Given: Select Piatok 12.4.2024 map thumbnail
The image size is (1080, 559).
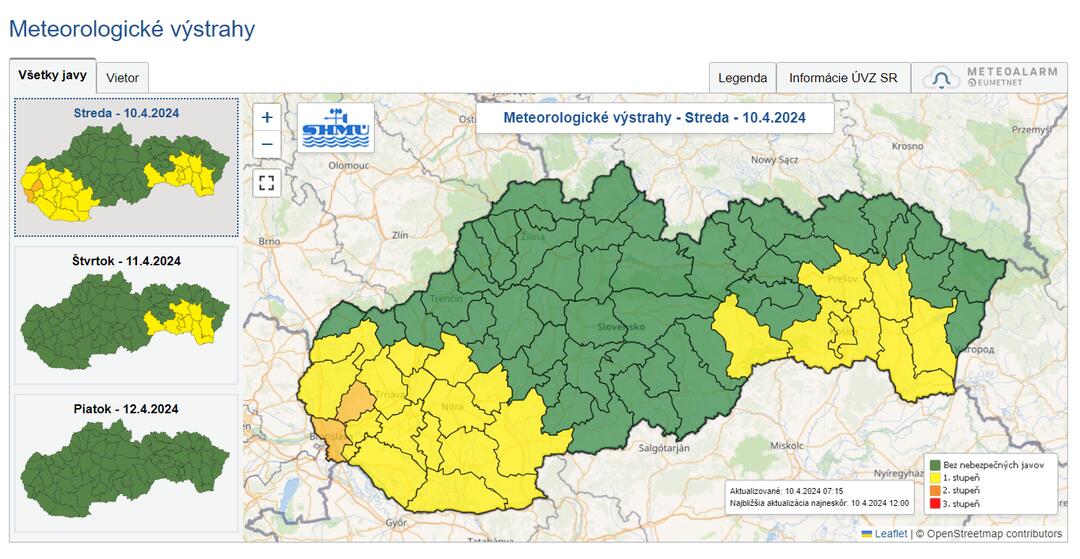Looking at the screenshot, I should coord(126,462).
